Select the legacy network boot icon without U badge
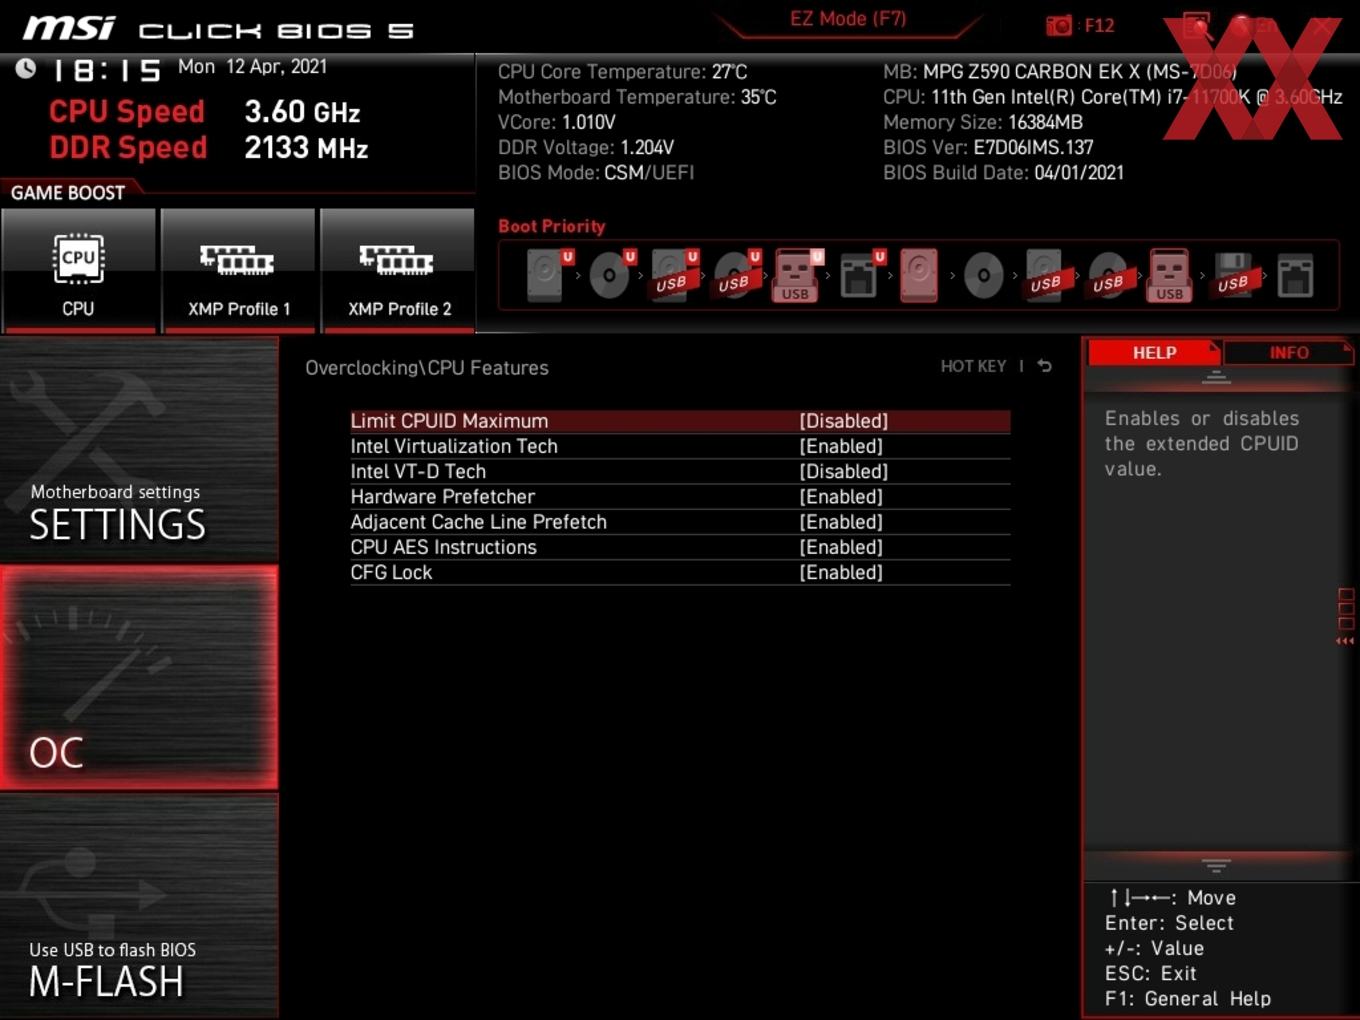Screen dimensions: 1360x1020 coord(1295,275)
